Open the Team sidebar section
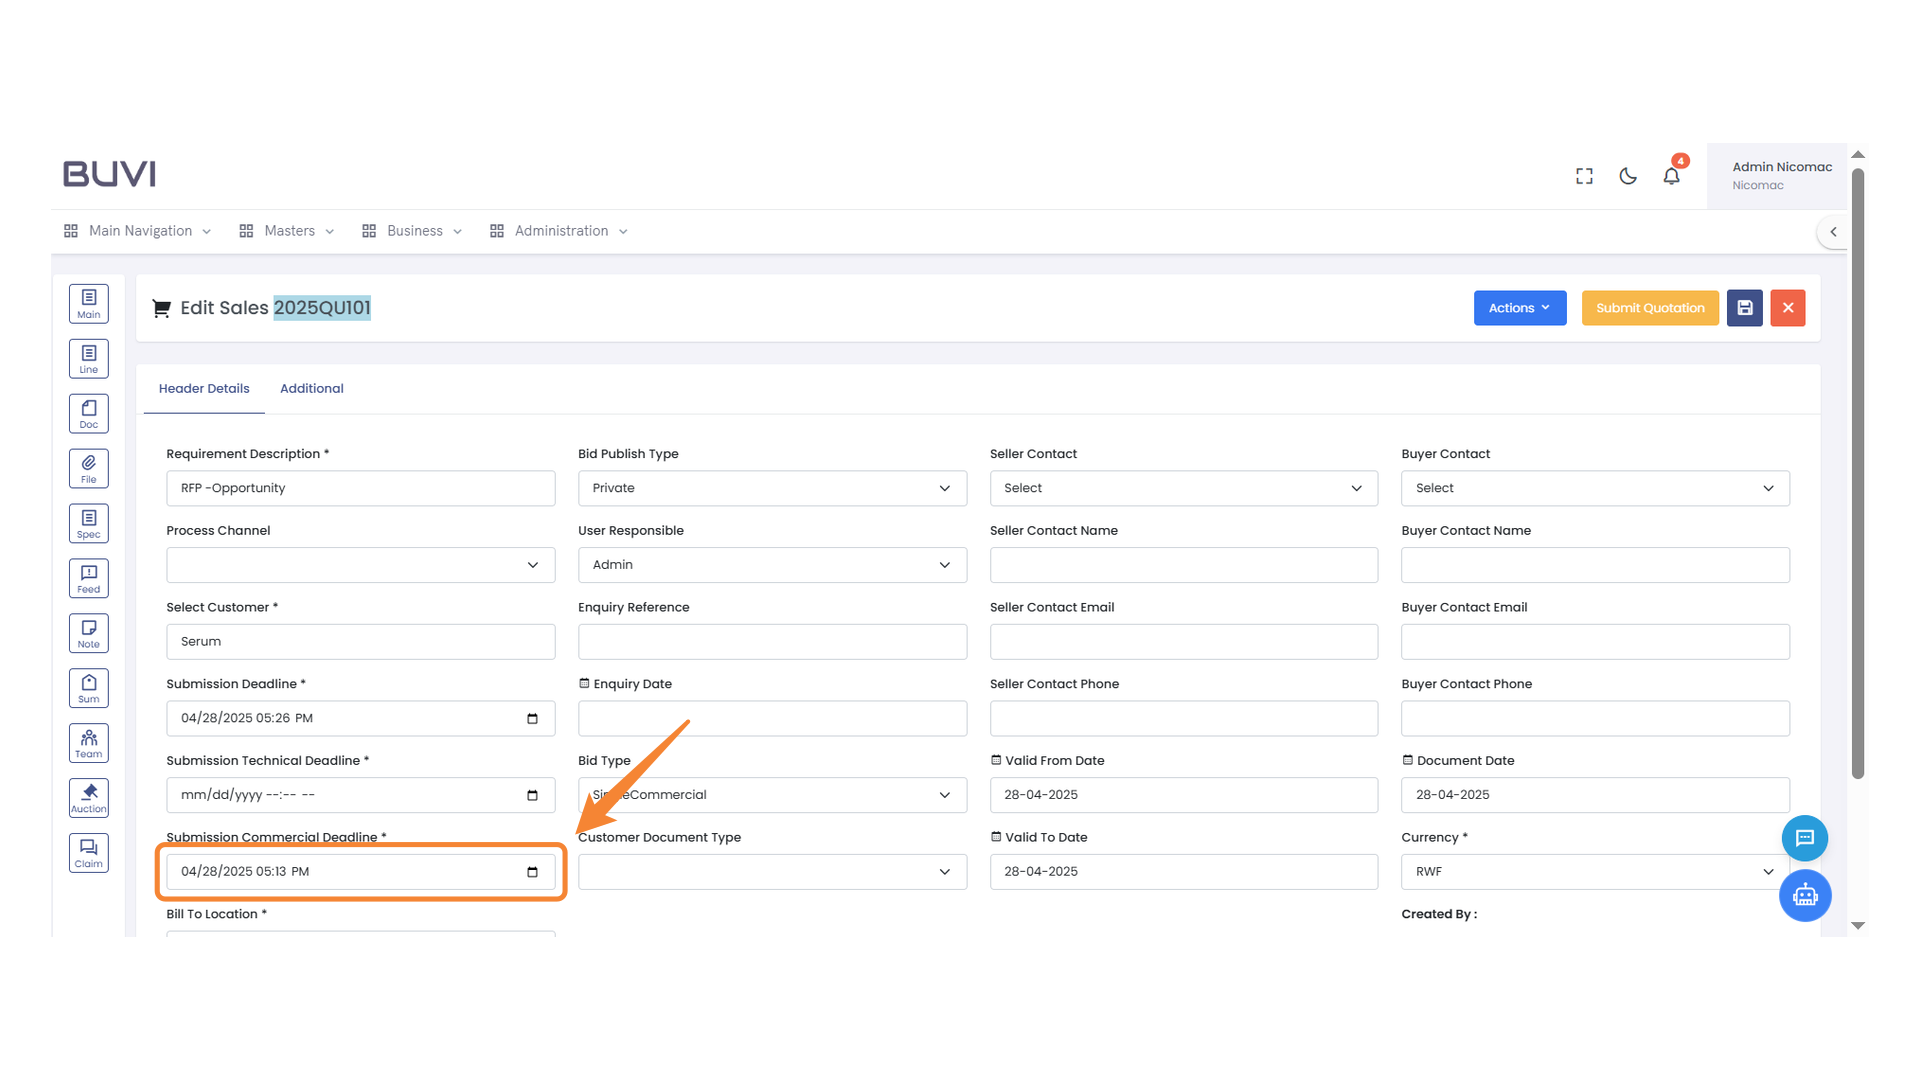This screenshot has width=1920, height=1080. tap(88, 742)
